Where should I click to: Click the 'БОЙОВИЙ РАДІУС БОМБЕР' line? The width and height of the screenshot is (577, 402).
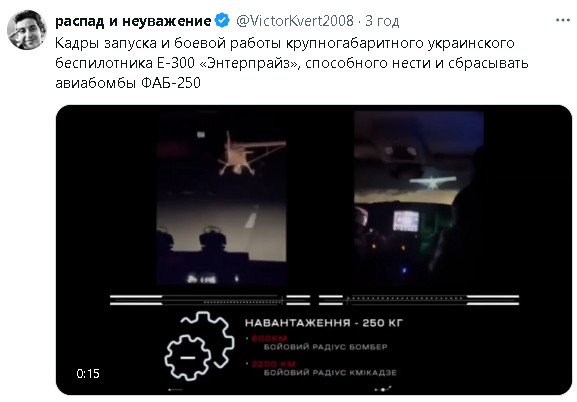(x=325, y=347)
